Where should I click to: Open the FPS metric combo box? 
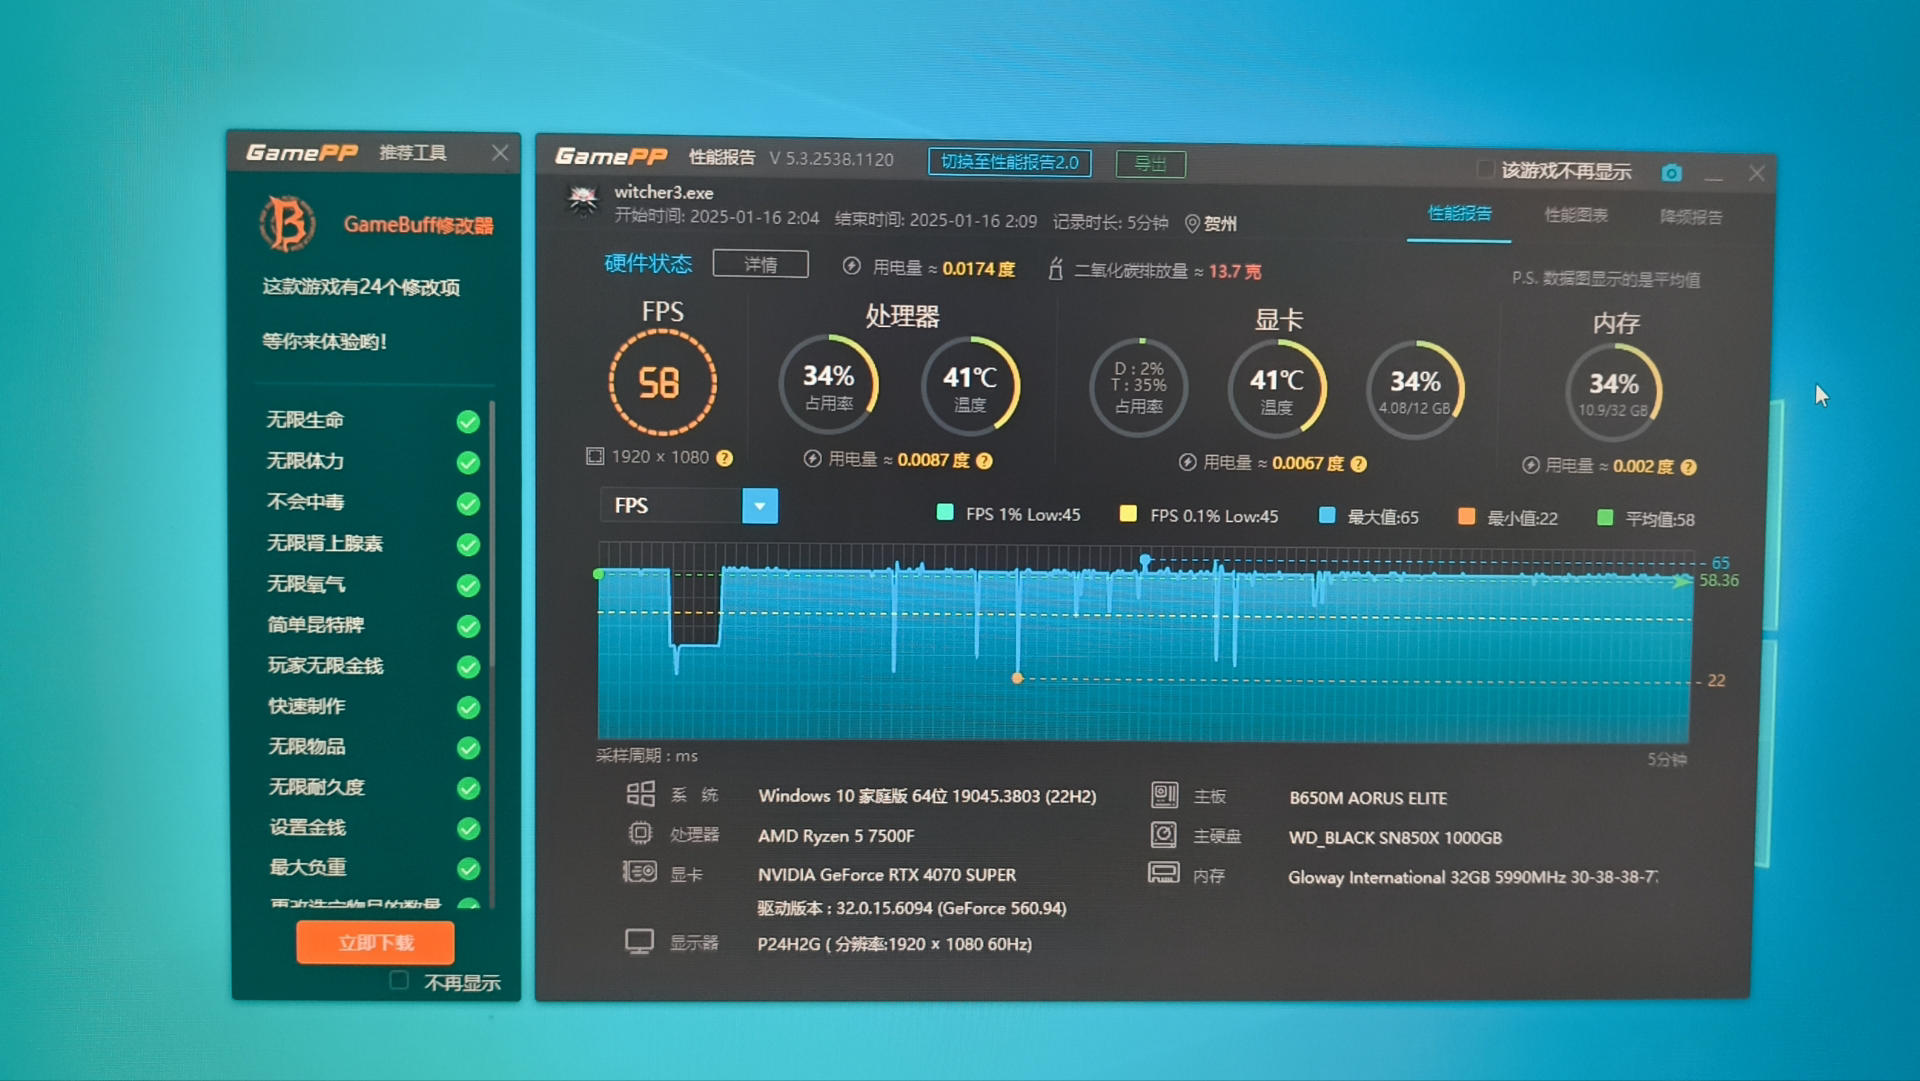point(689,505)
